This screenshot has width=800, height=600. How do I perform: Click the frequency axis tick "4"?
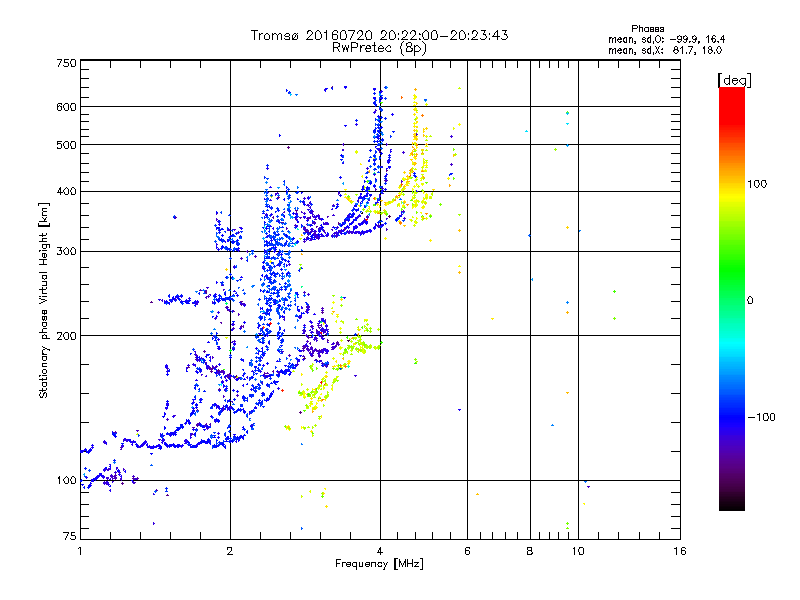click(x=380, y=551)
